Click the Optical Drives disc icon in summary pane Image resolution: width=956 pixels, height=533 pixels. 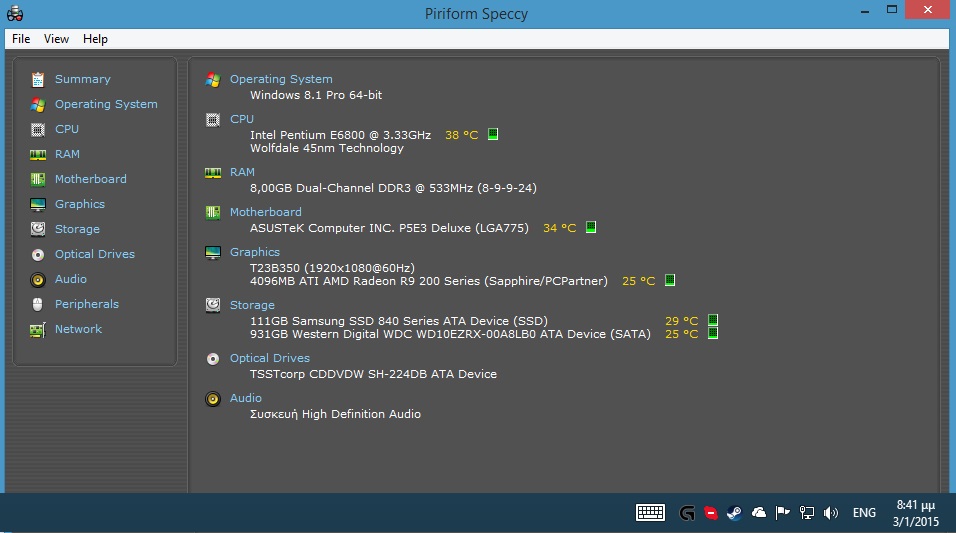(213, 359)
